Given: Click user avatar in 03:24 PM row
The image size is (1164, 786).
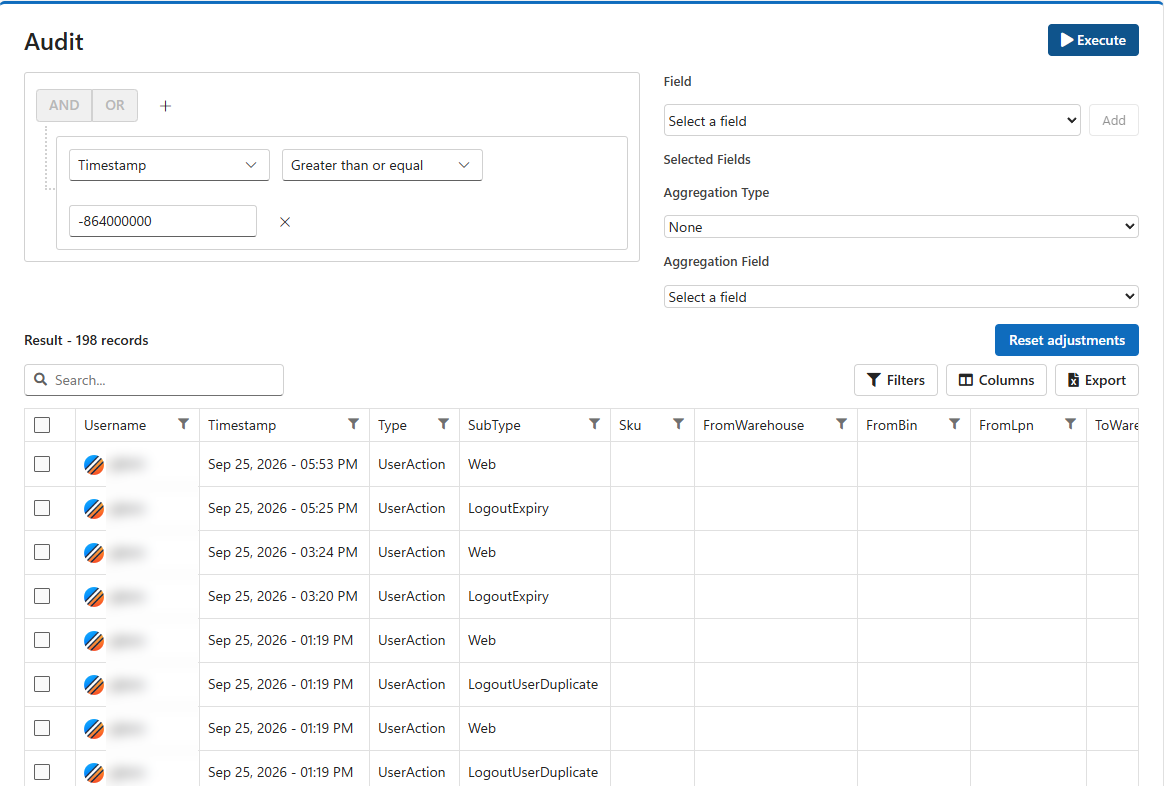Looking at the screenshot, I should click(x=94, y=553).
